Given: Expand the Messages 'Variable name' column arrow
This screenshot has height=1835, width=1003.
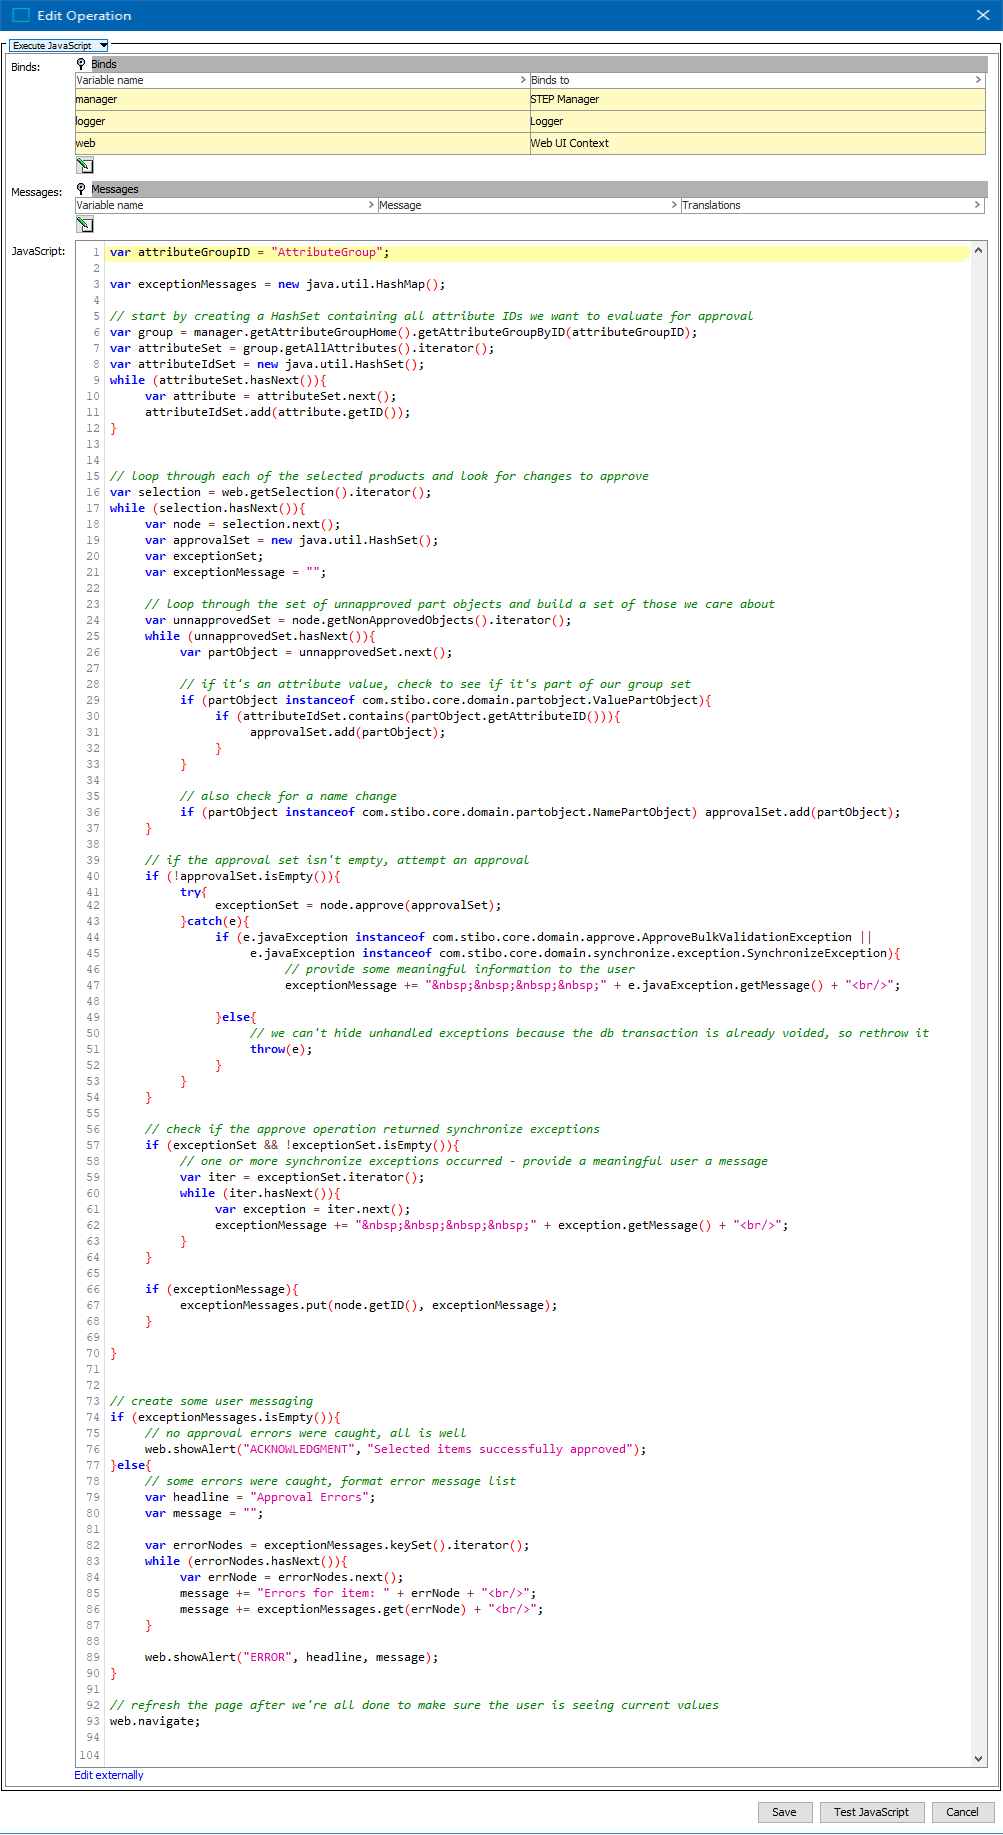Looking at the screenshot, I should click(x=371, y=205).
